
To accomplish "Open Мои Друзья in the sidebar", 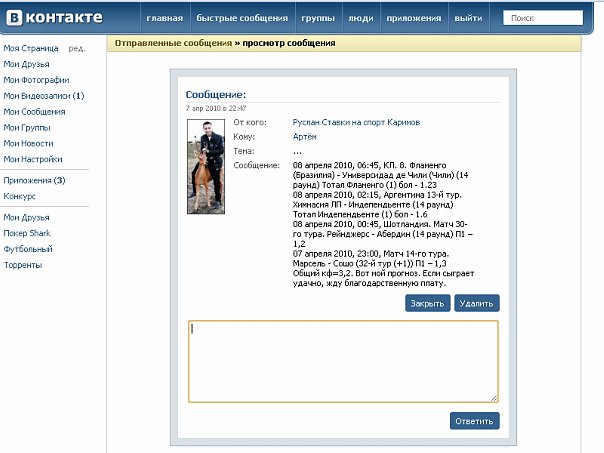I will pos(27,64).
